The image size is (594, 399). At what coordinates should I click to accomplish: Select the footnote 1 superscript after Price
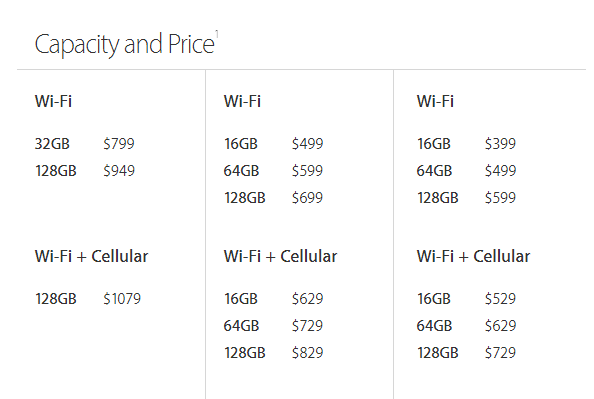point(217,34)
